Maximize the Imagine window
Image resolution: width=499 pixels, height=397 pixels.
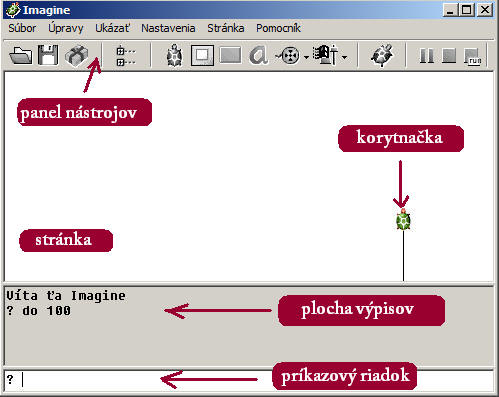pos(466,10)
